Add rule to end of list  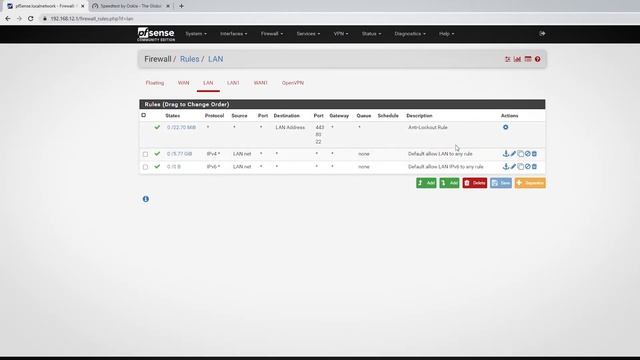coord(449,183)
